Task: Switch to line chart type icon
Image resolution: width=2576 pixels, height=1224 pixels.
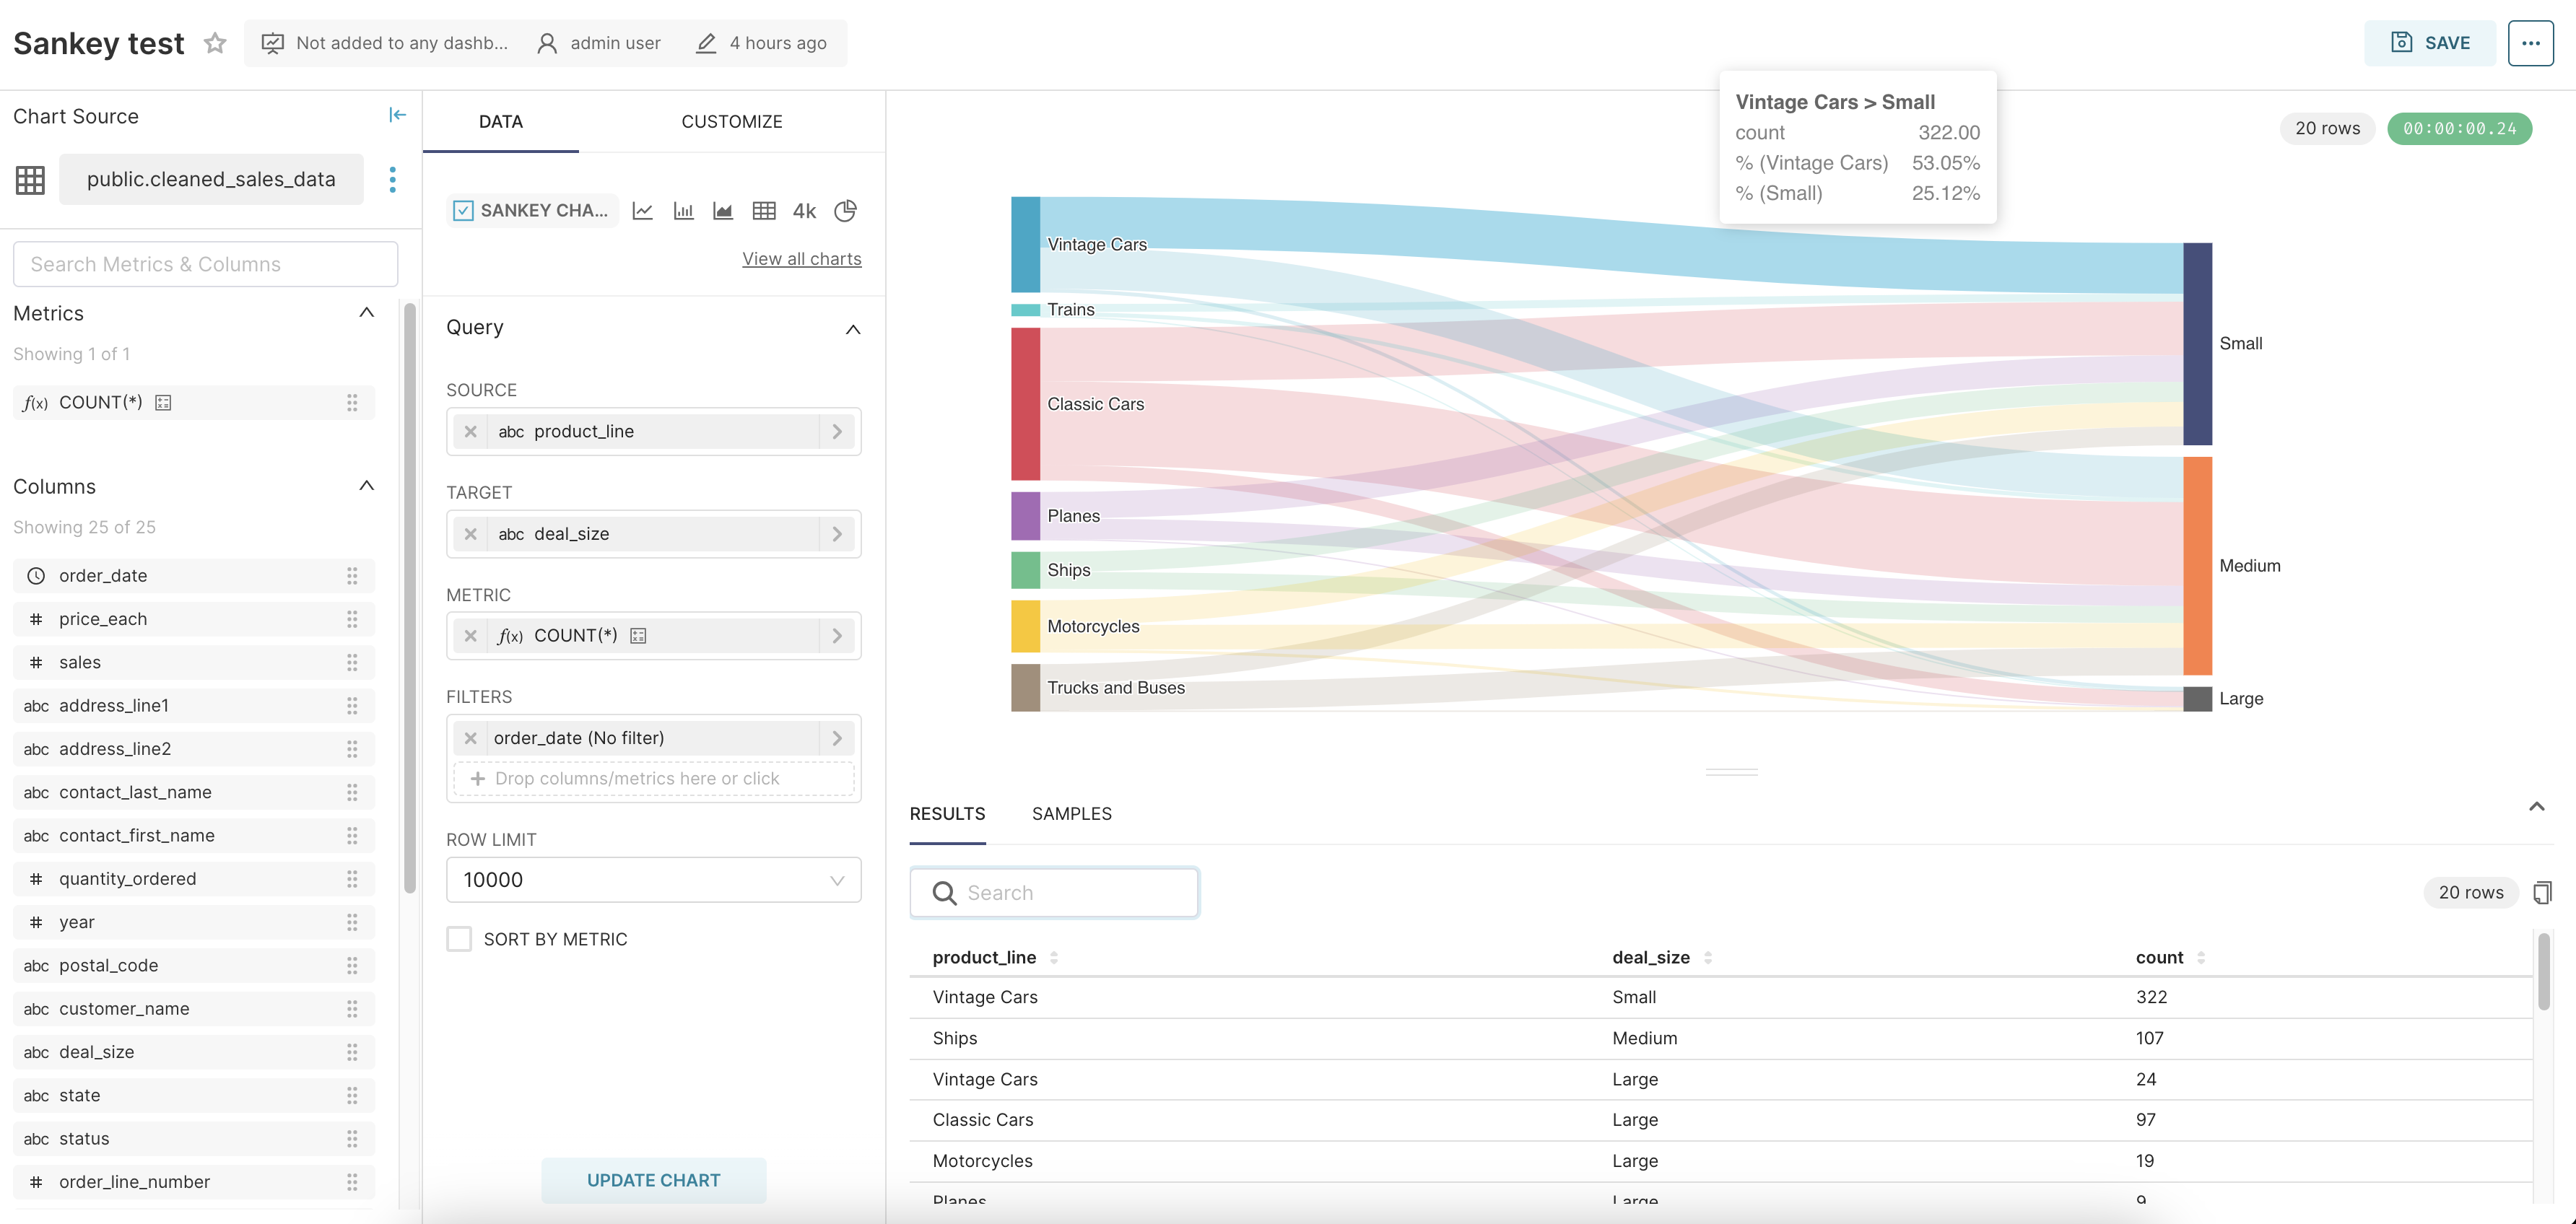Action: click(x=643, y=211)
